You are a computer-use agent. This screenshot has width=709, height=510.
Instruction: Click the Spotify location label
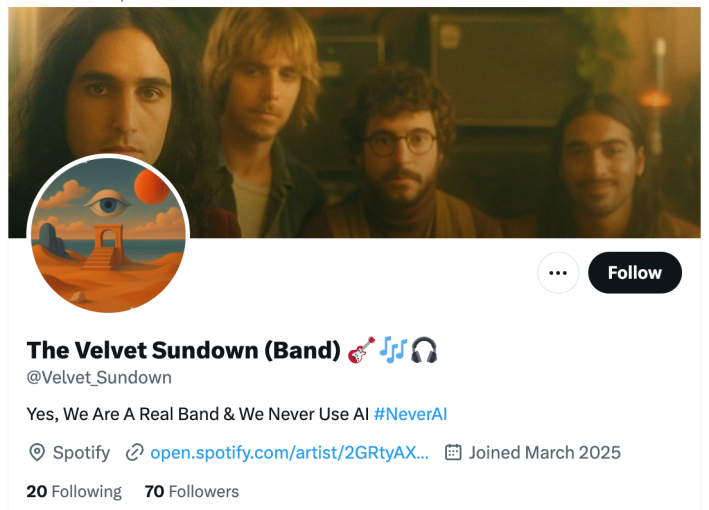81,453
